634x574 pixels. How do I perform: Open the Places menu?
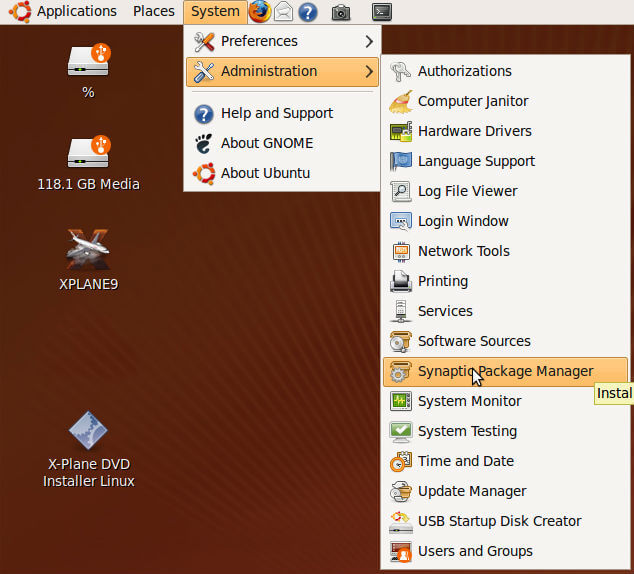pyautogui.click(x=154, y=11)
